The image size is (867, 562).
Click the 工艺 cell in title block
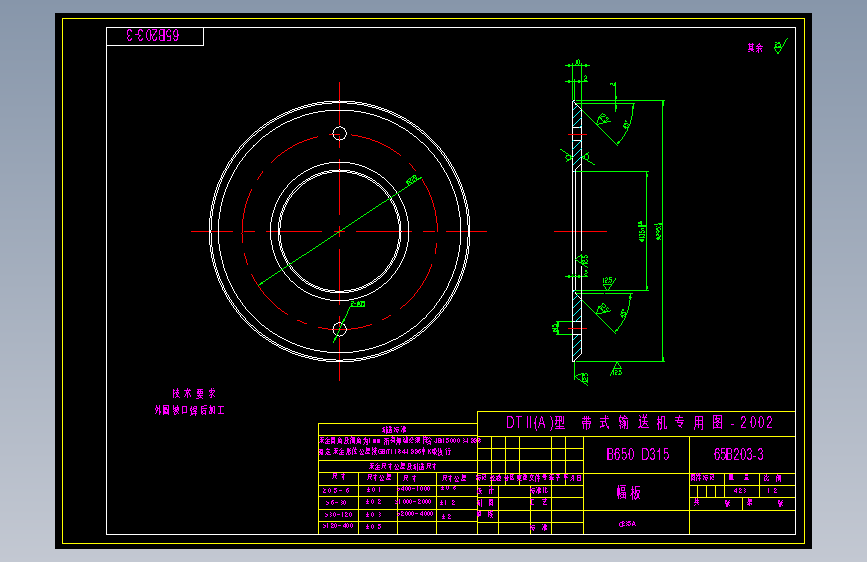[539, 502]
